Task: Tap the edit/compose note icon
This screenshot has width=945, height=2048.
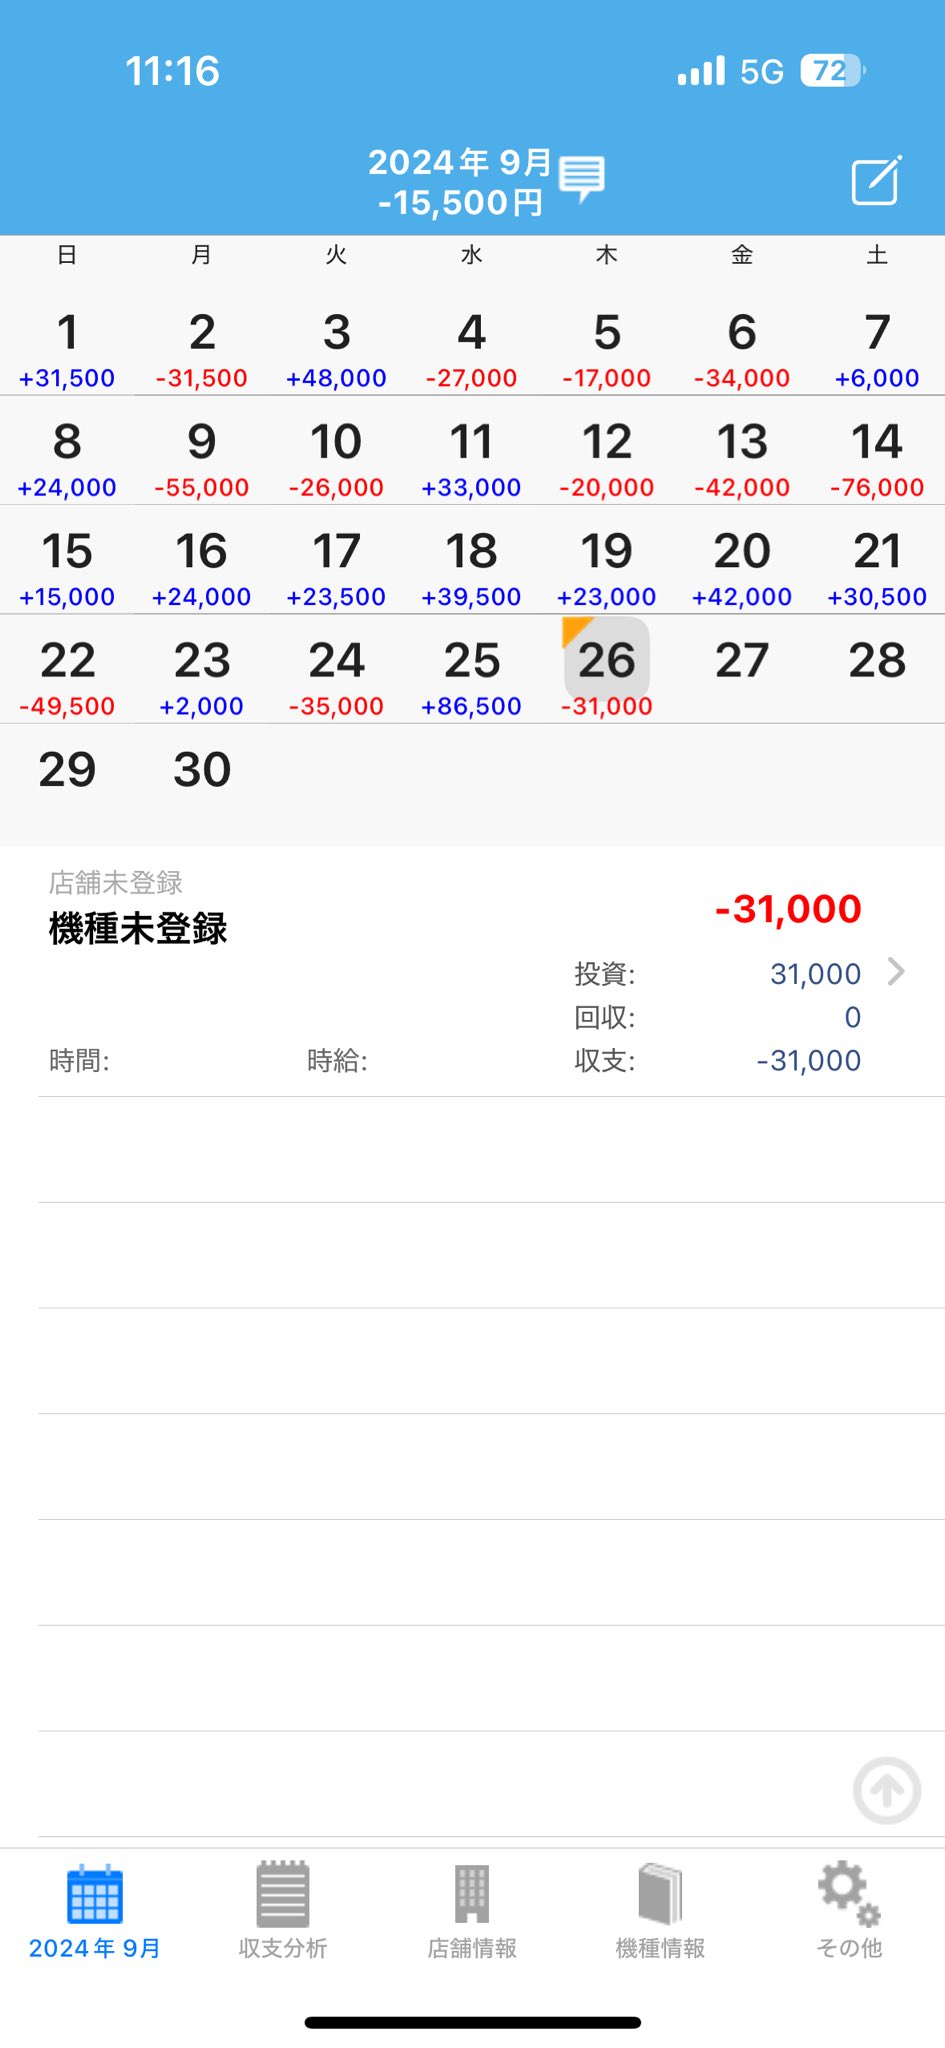Action: [x=876, y=181]
